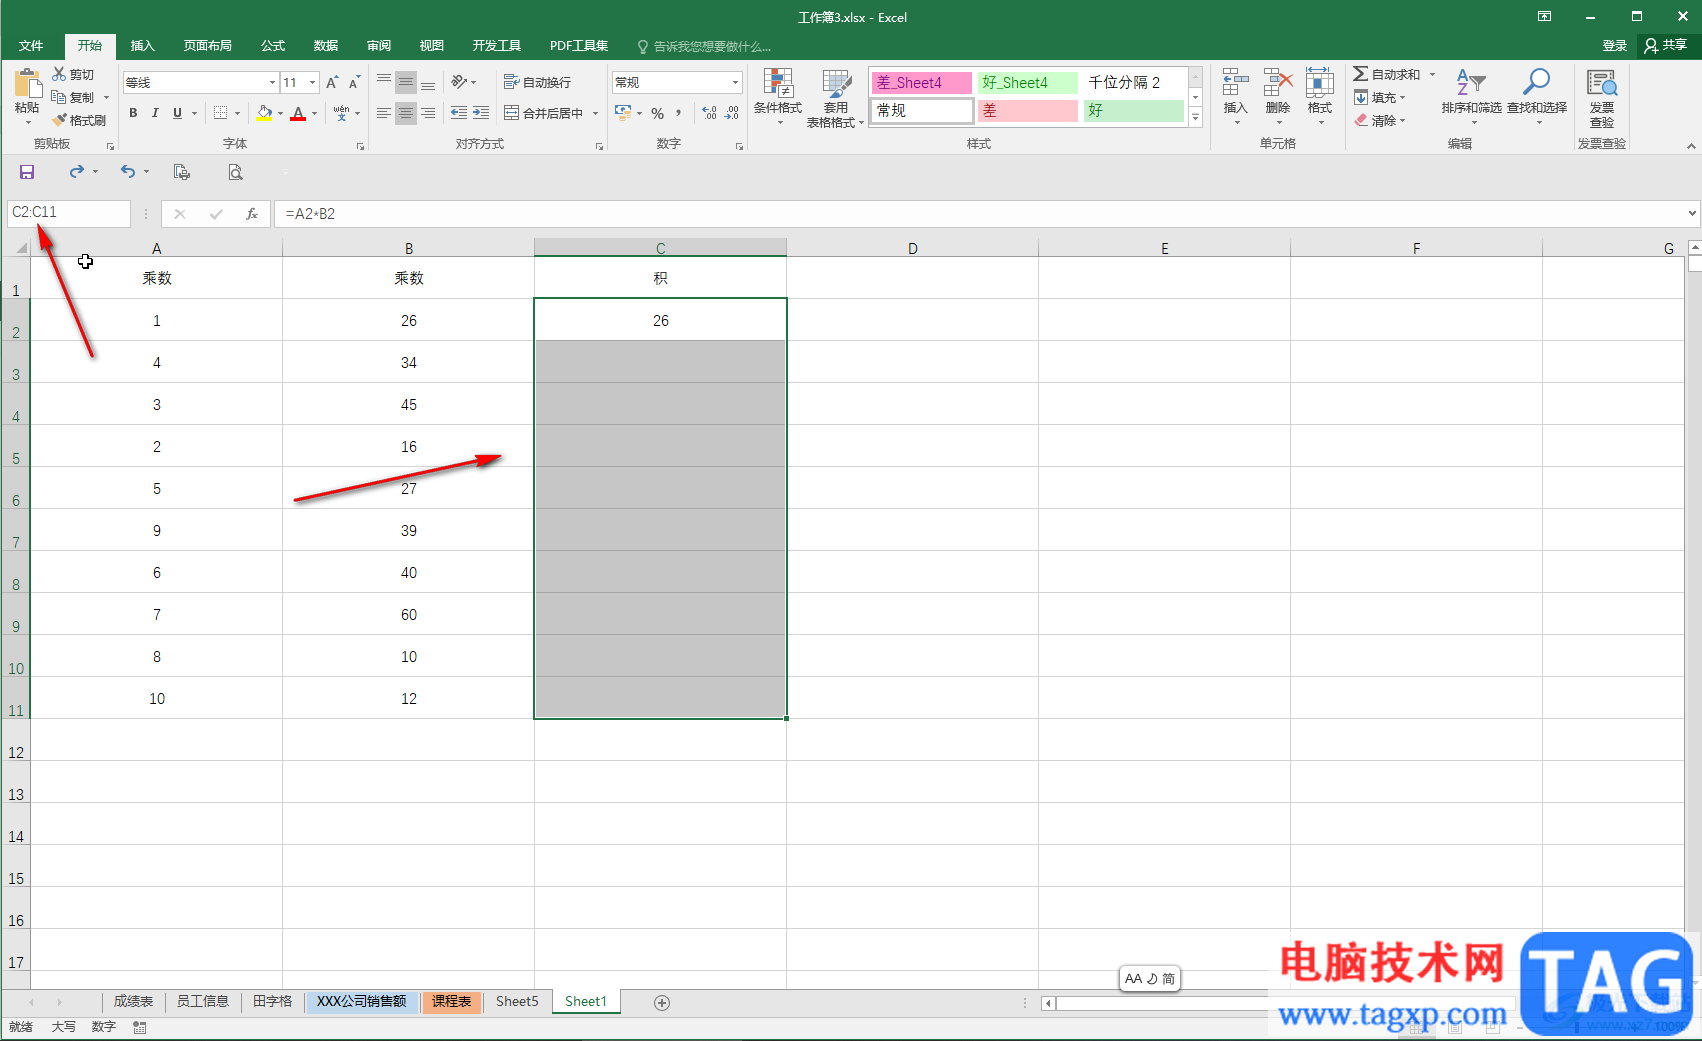Expand the font size dropdown
This screenshot has height=1041, width=1702.
[x=313, y=83]
